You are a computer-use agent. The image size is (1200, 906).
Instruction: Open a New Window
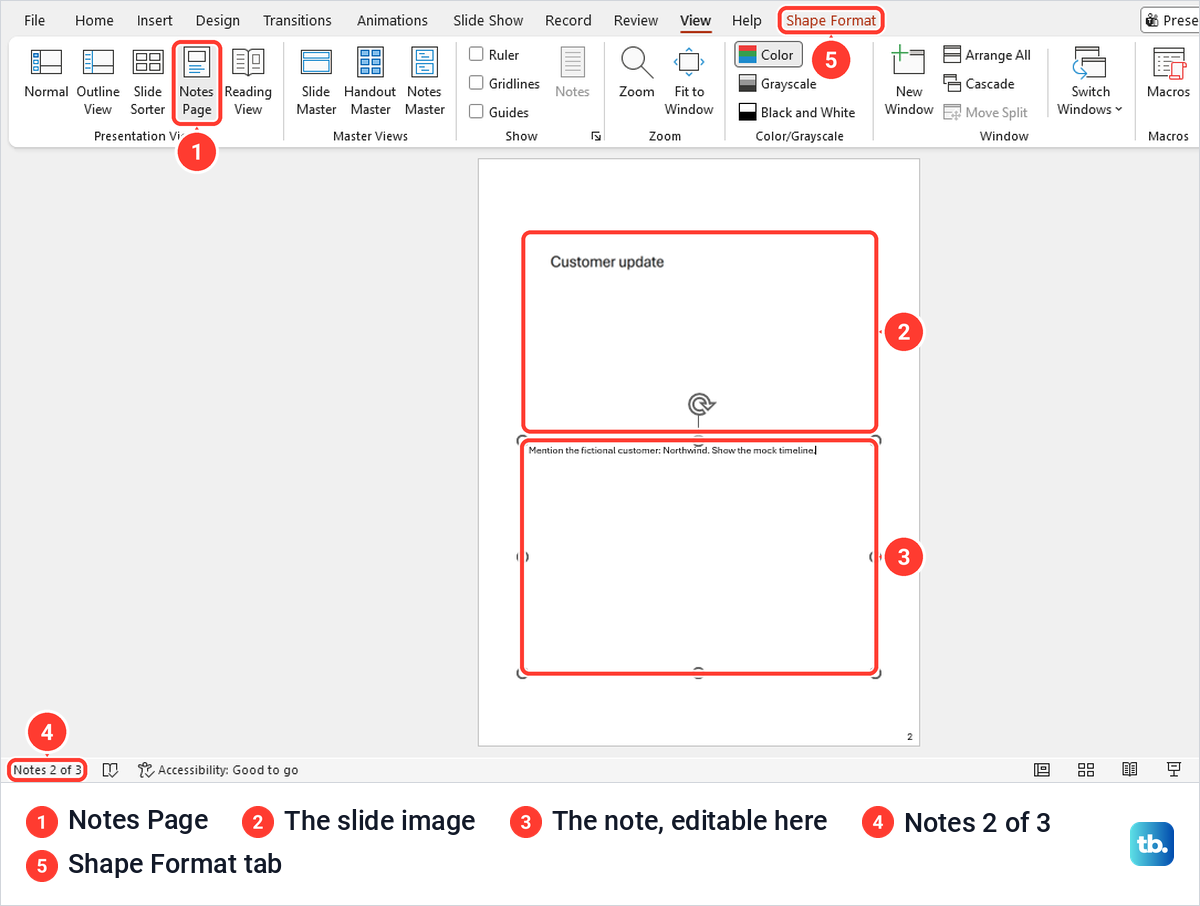pos(908,81)
